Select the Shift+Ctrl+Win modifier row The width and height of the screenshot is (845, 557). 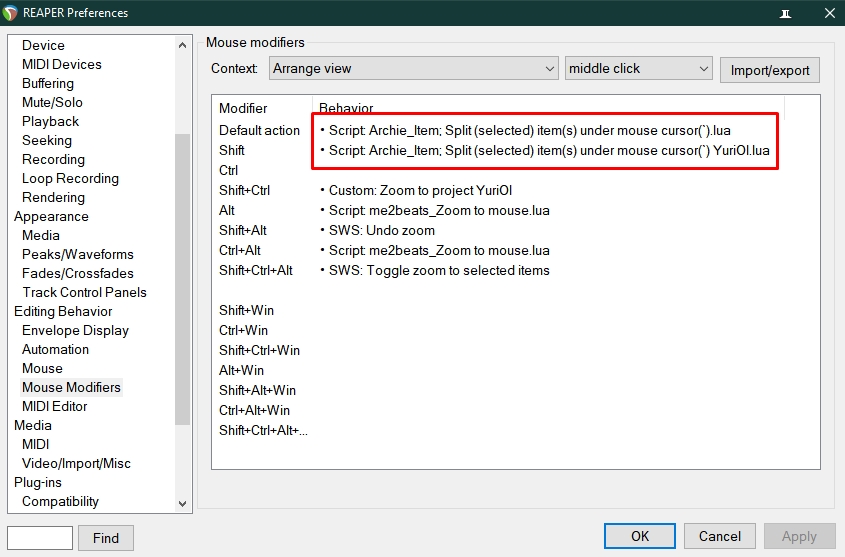coord(516,350)
